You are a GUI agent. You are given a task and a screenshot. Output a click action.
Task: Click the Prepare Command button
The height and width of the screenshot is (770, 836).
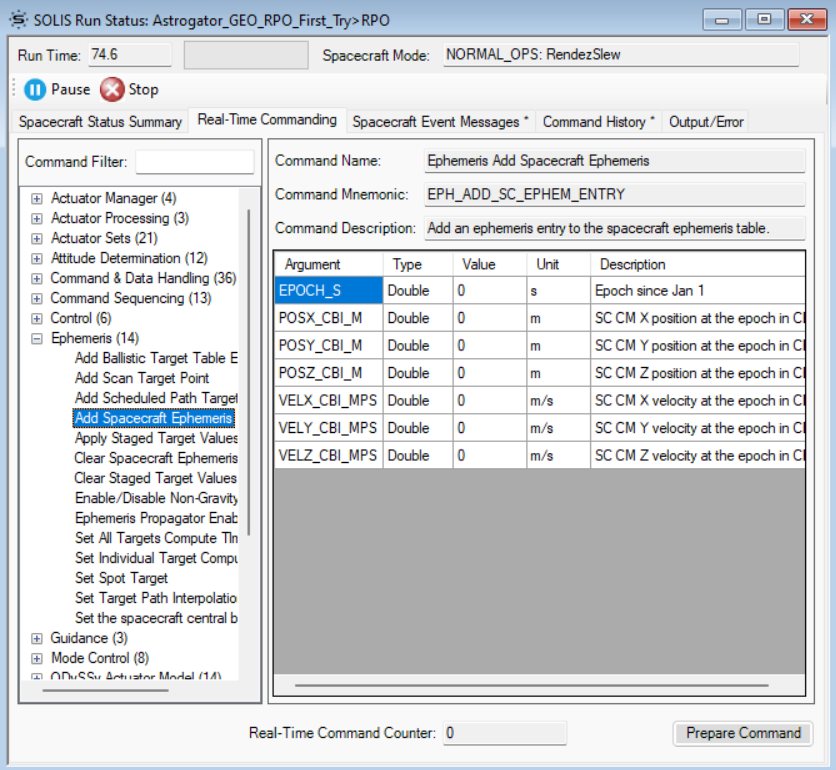point(743,733)
